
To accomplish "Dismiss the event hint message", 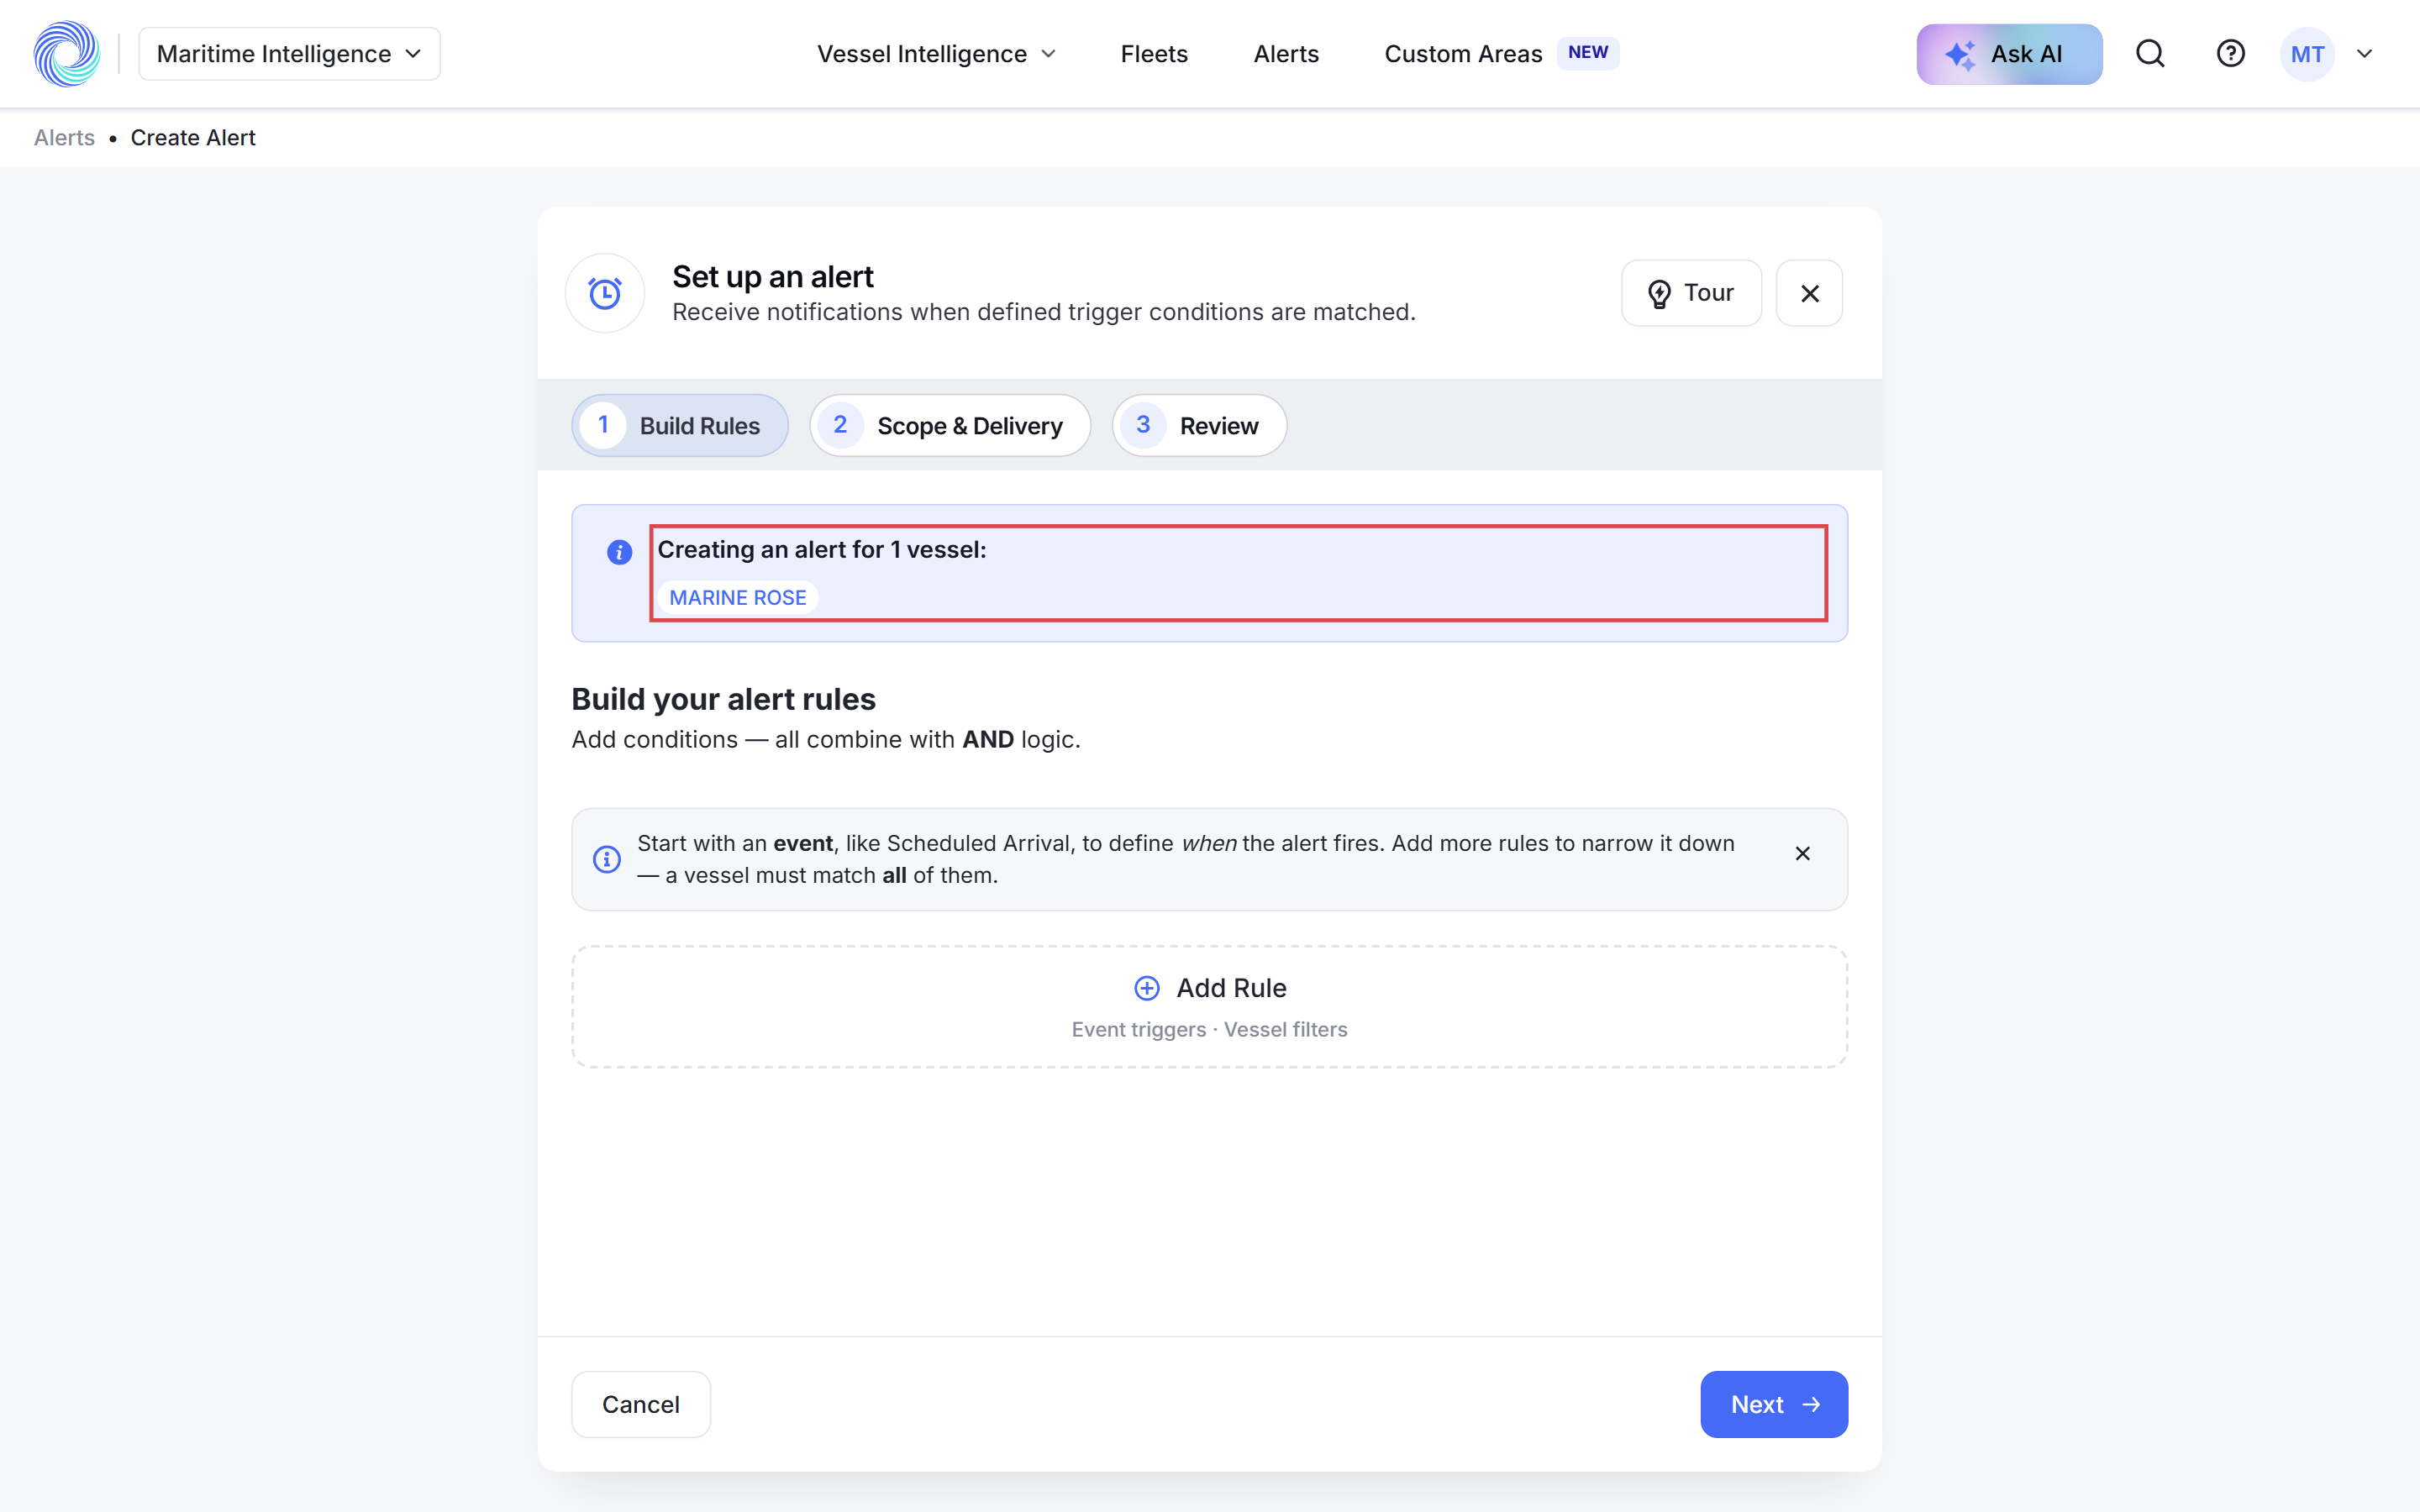I will 1802,853.
